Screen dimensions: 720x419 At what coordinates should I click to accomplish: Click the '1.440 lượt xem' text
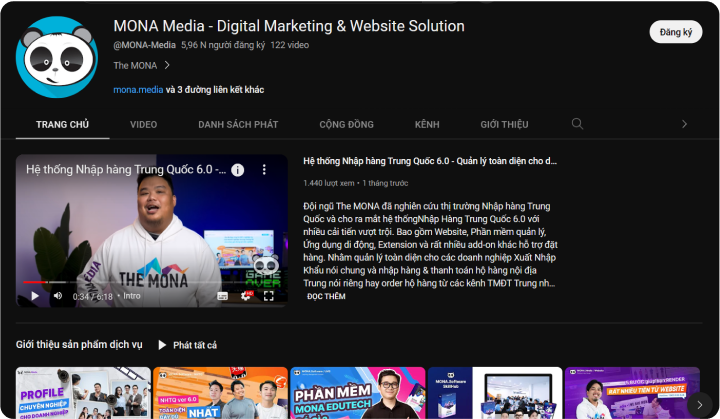tap(329, 183)
